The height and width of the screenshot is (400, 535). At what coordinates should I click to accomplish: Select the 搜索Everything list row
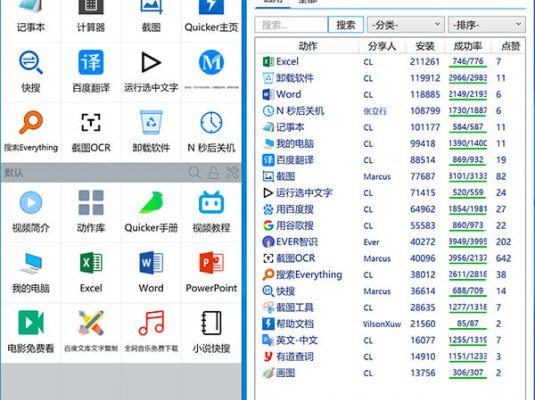point(391,275)
